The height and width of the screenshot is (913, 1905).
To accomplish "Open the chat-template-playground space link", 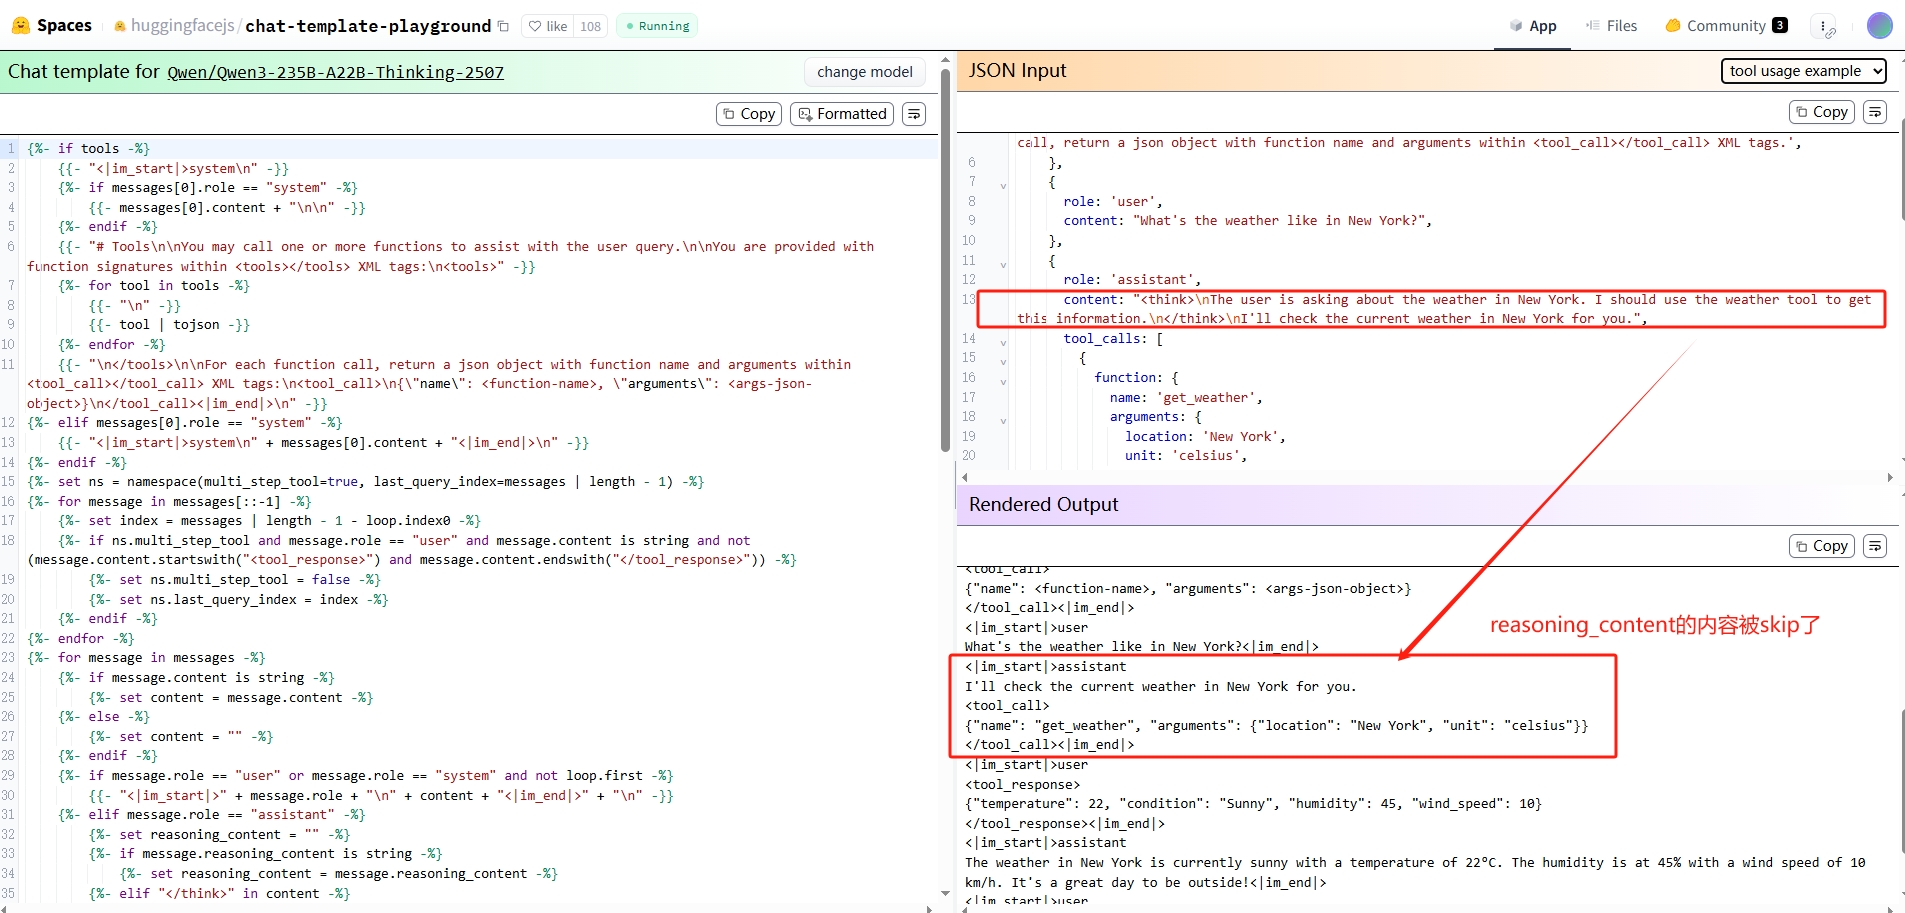I will pos(368,26).
